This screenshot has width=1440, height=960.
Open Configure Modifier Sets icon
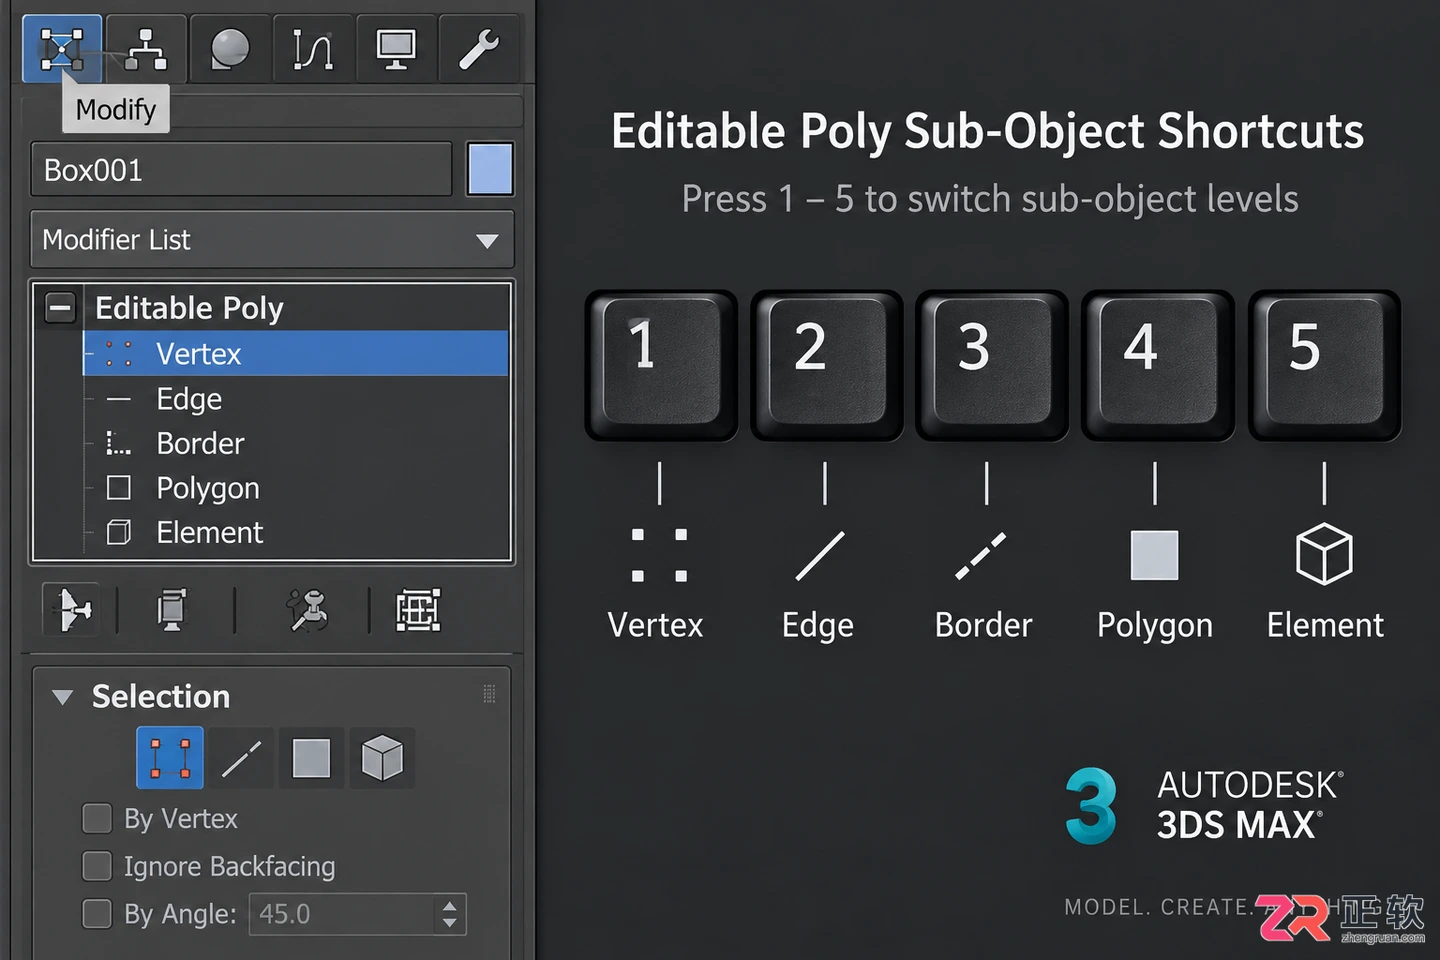(418, 609)
